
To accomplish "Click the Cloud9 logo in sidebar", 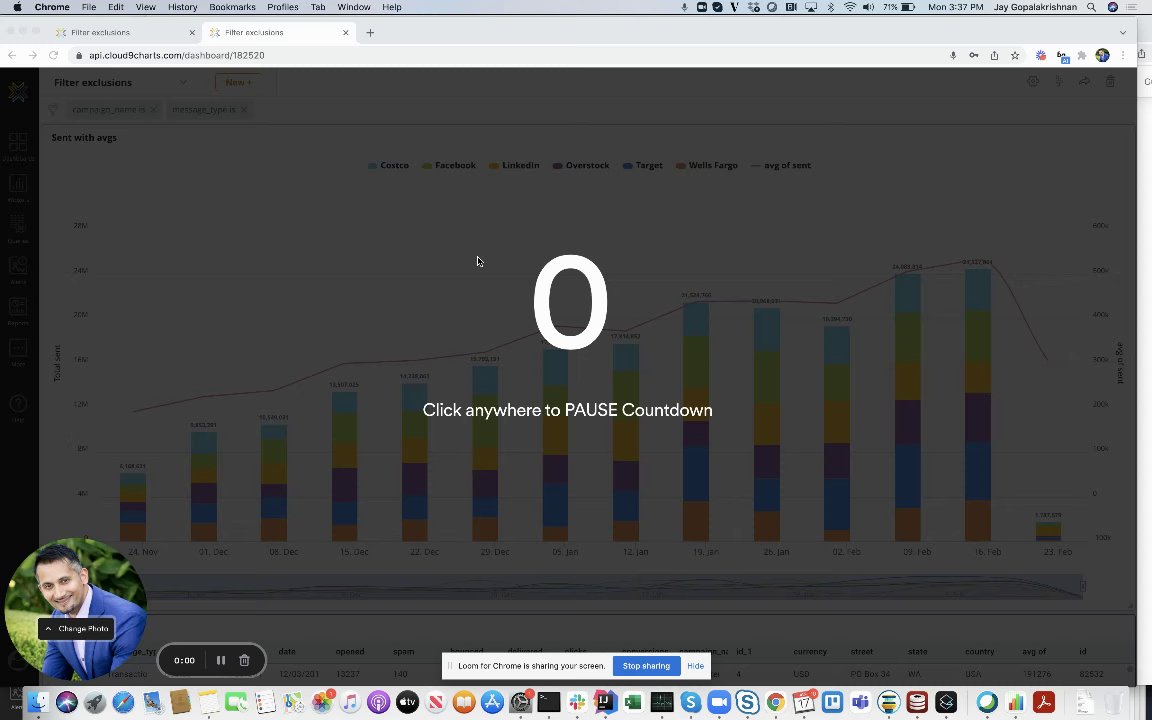I will coord(18,92).
